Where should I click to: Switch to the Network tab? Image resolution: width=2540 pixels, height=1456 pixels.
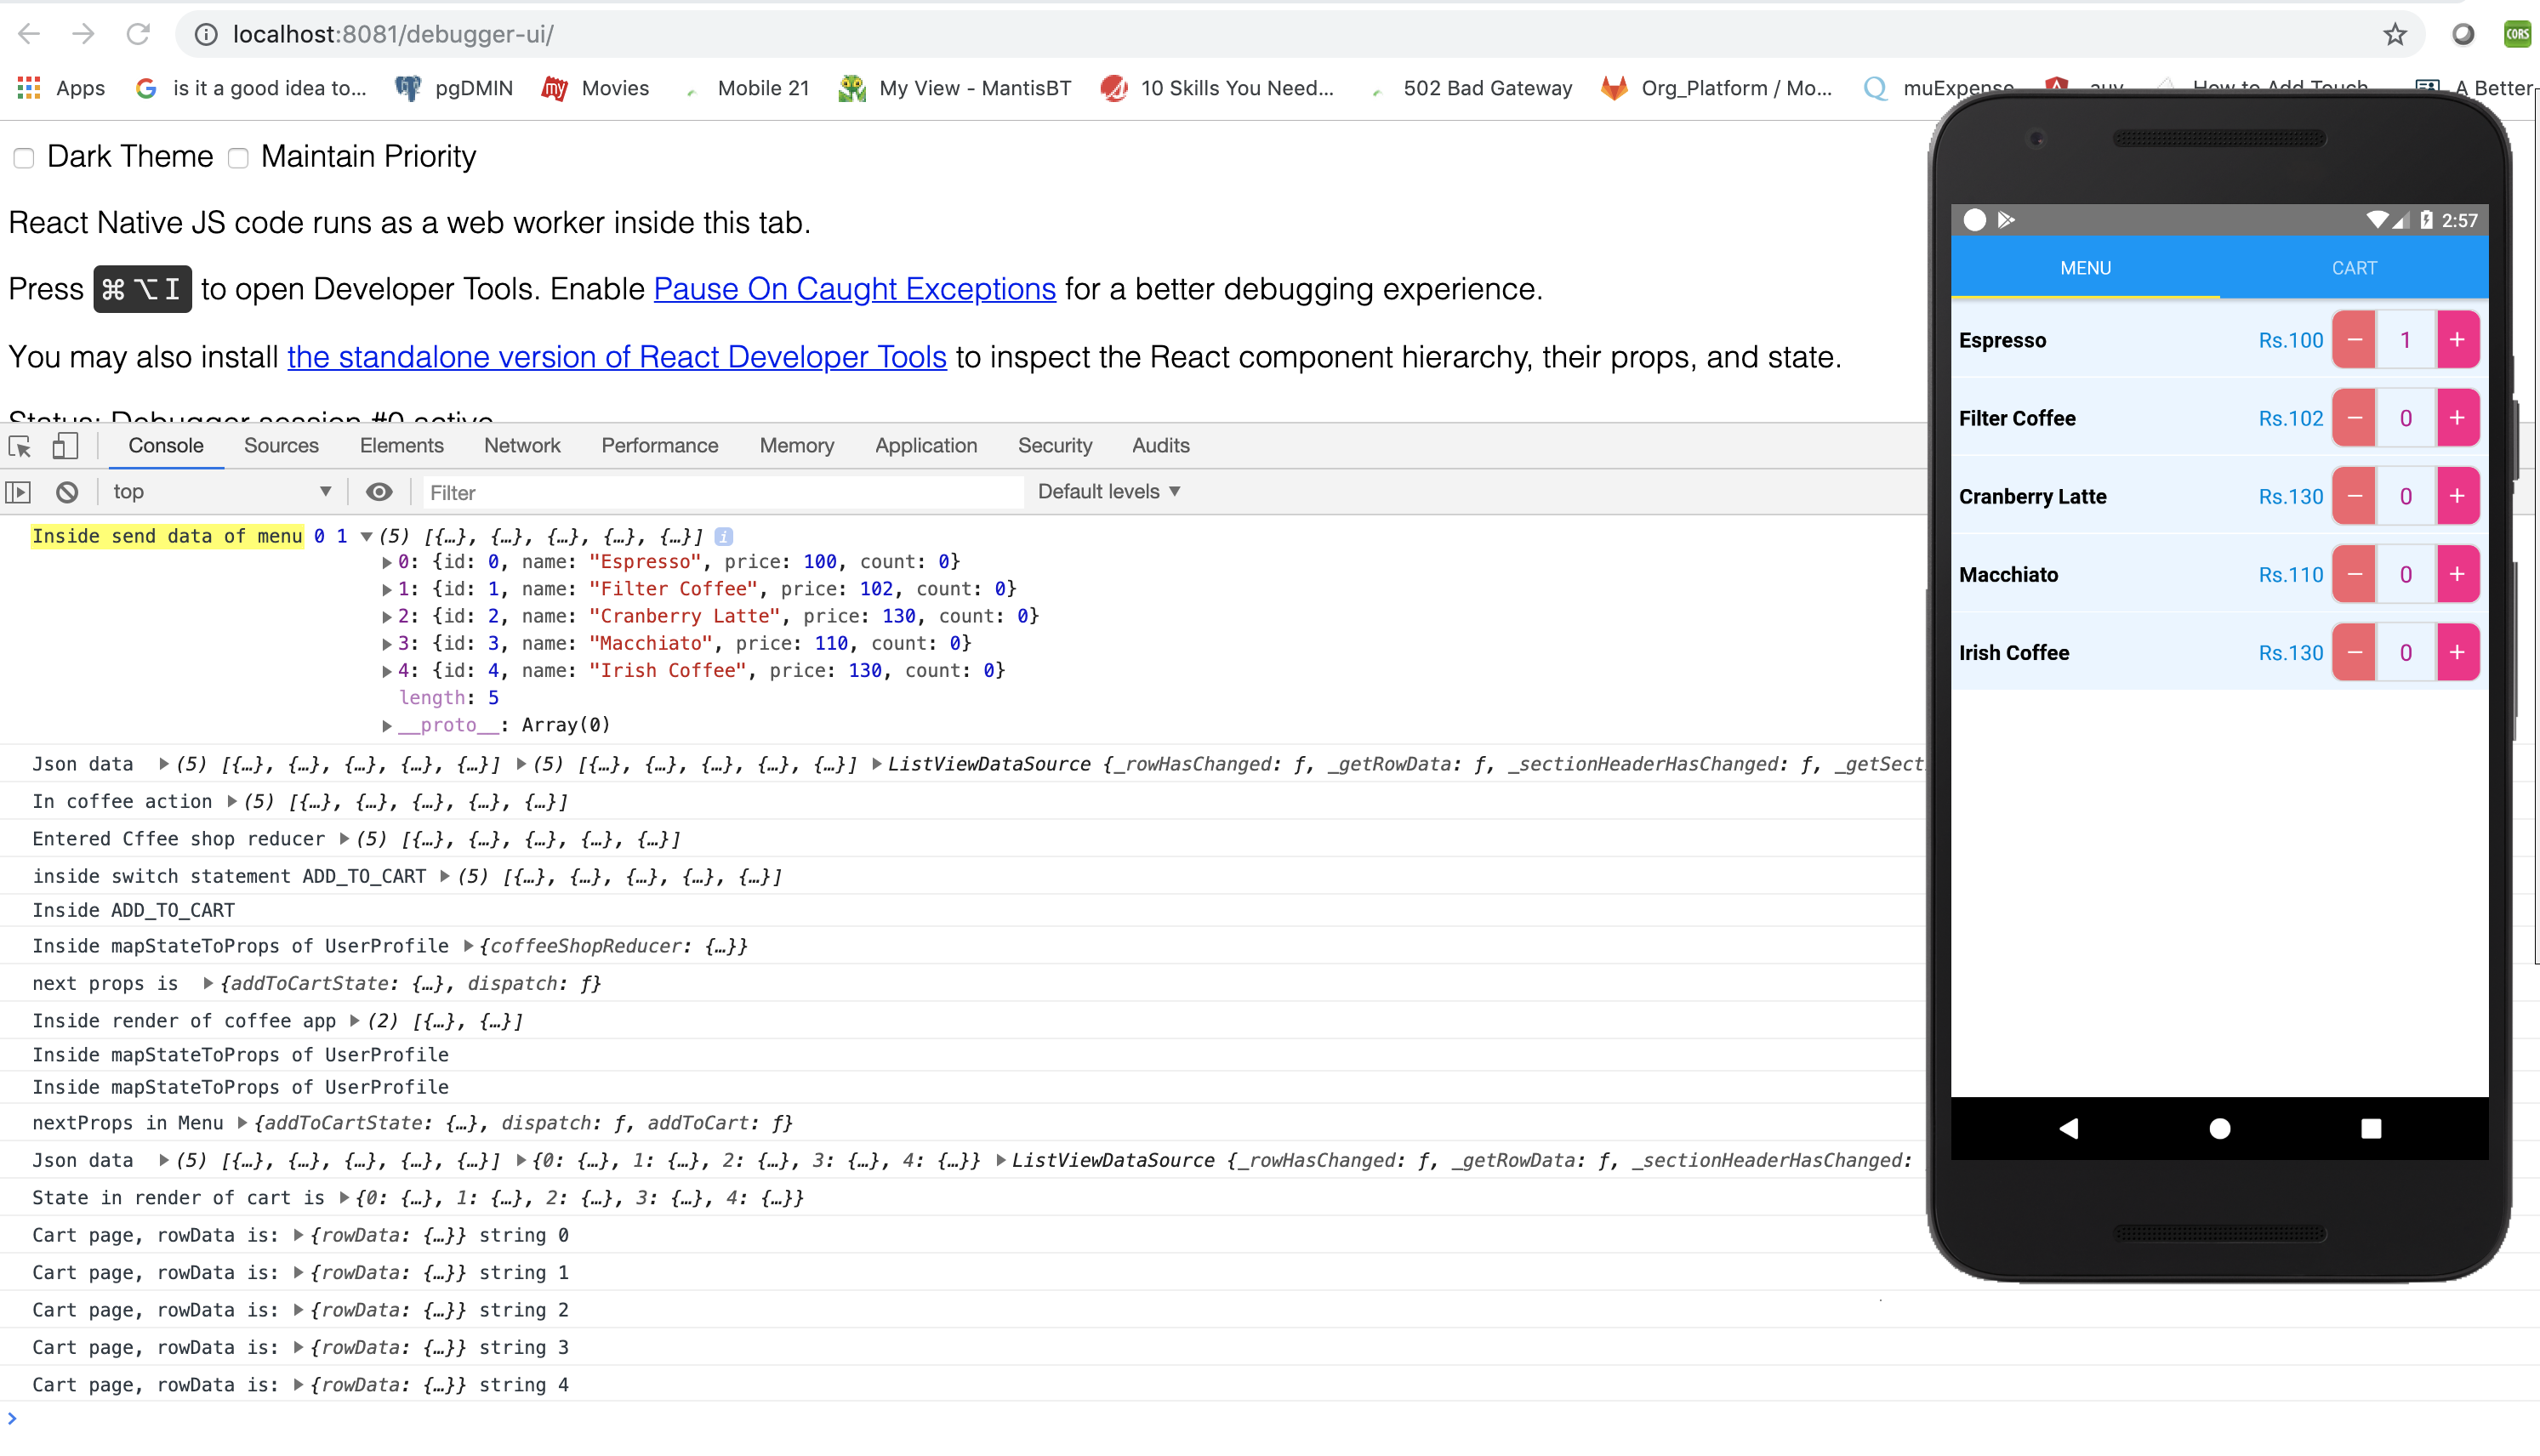(x=521, y=446)
